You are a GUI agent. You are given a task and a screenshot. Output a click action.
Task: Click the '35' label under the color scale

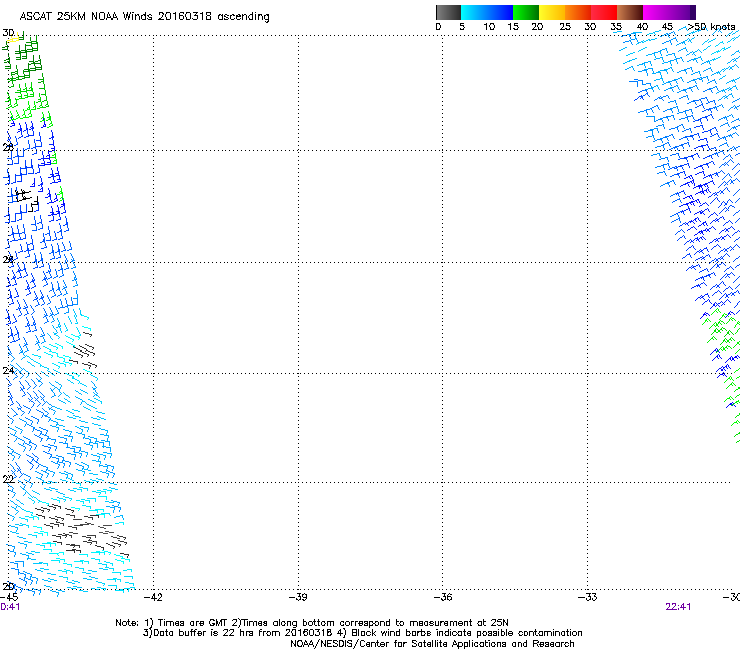[616, 27]
